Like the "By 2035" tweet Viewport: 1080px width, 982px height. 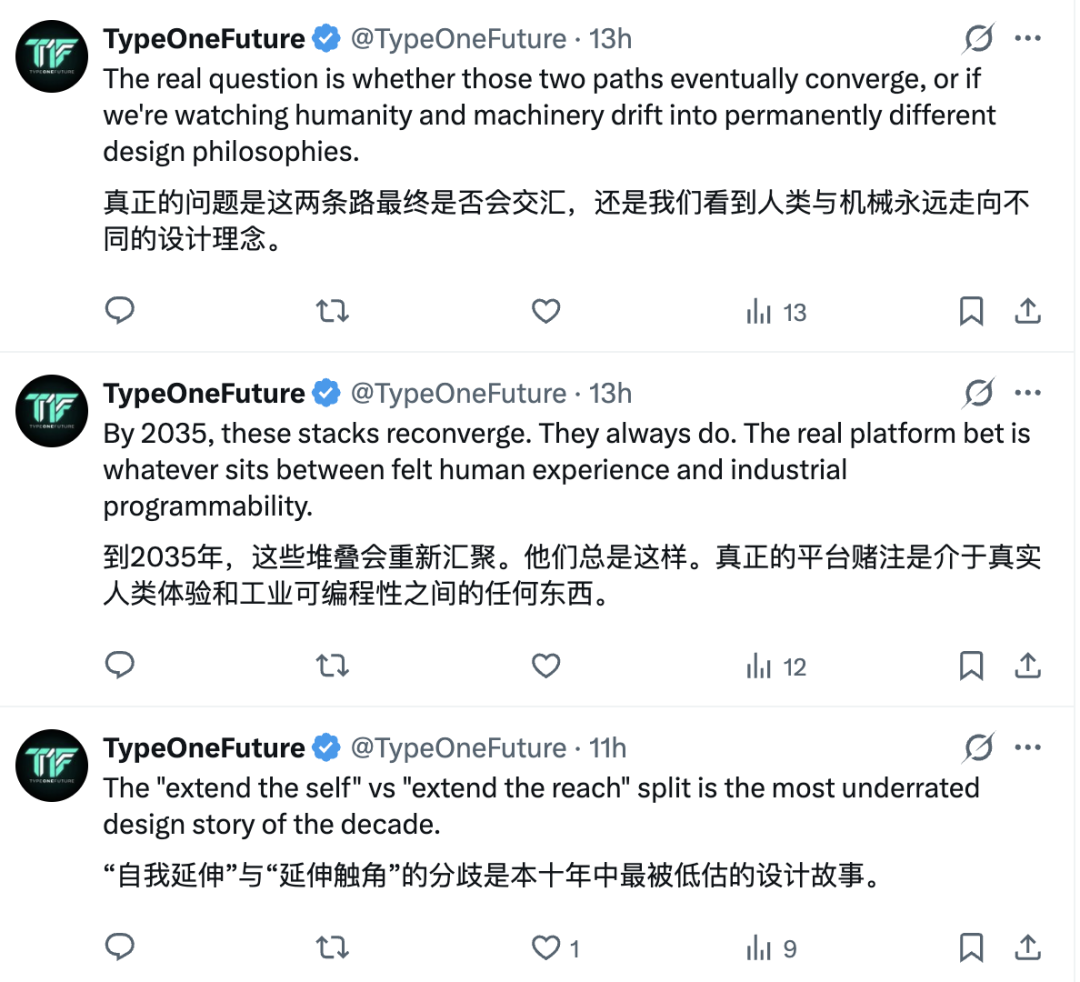(545, 666)
